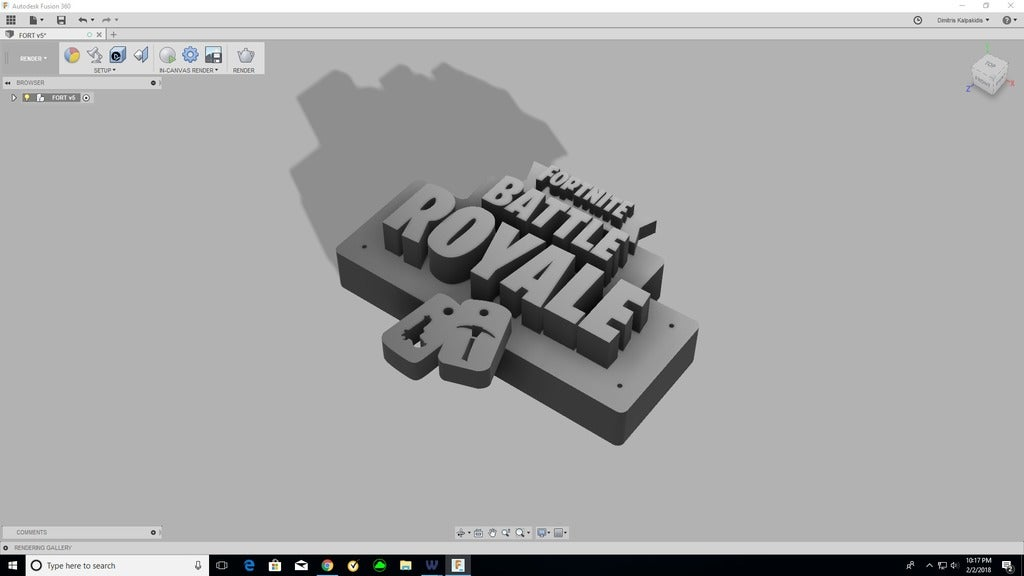1024x576 pixels.
Task: Activate the Orbit tool at bottom
Action: click(461, 532)
